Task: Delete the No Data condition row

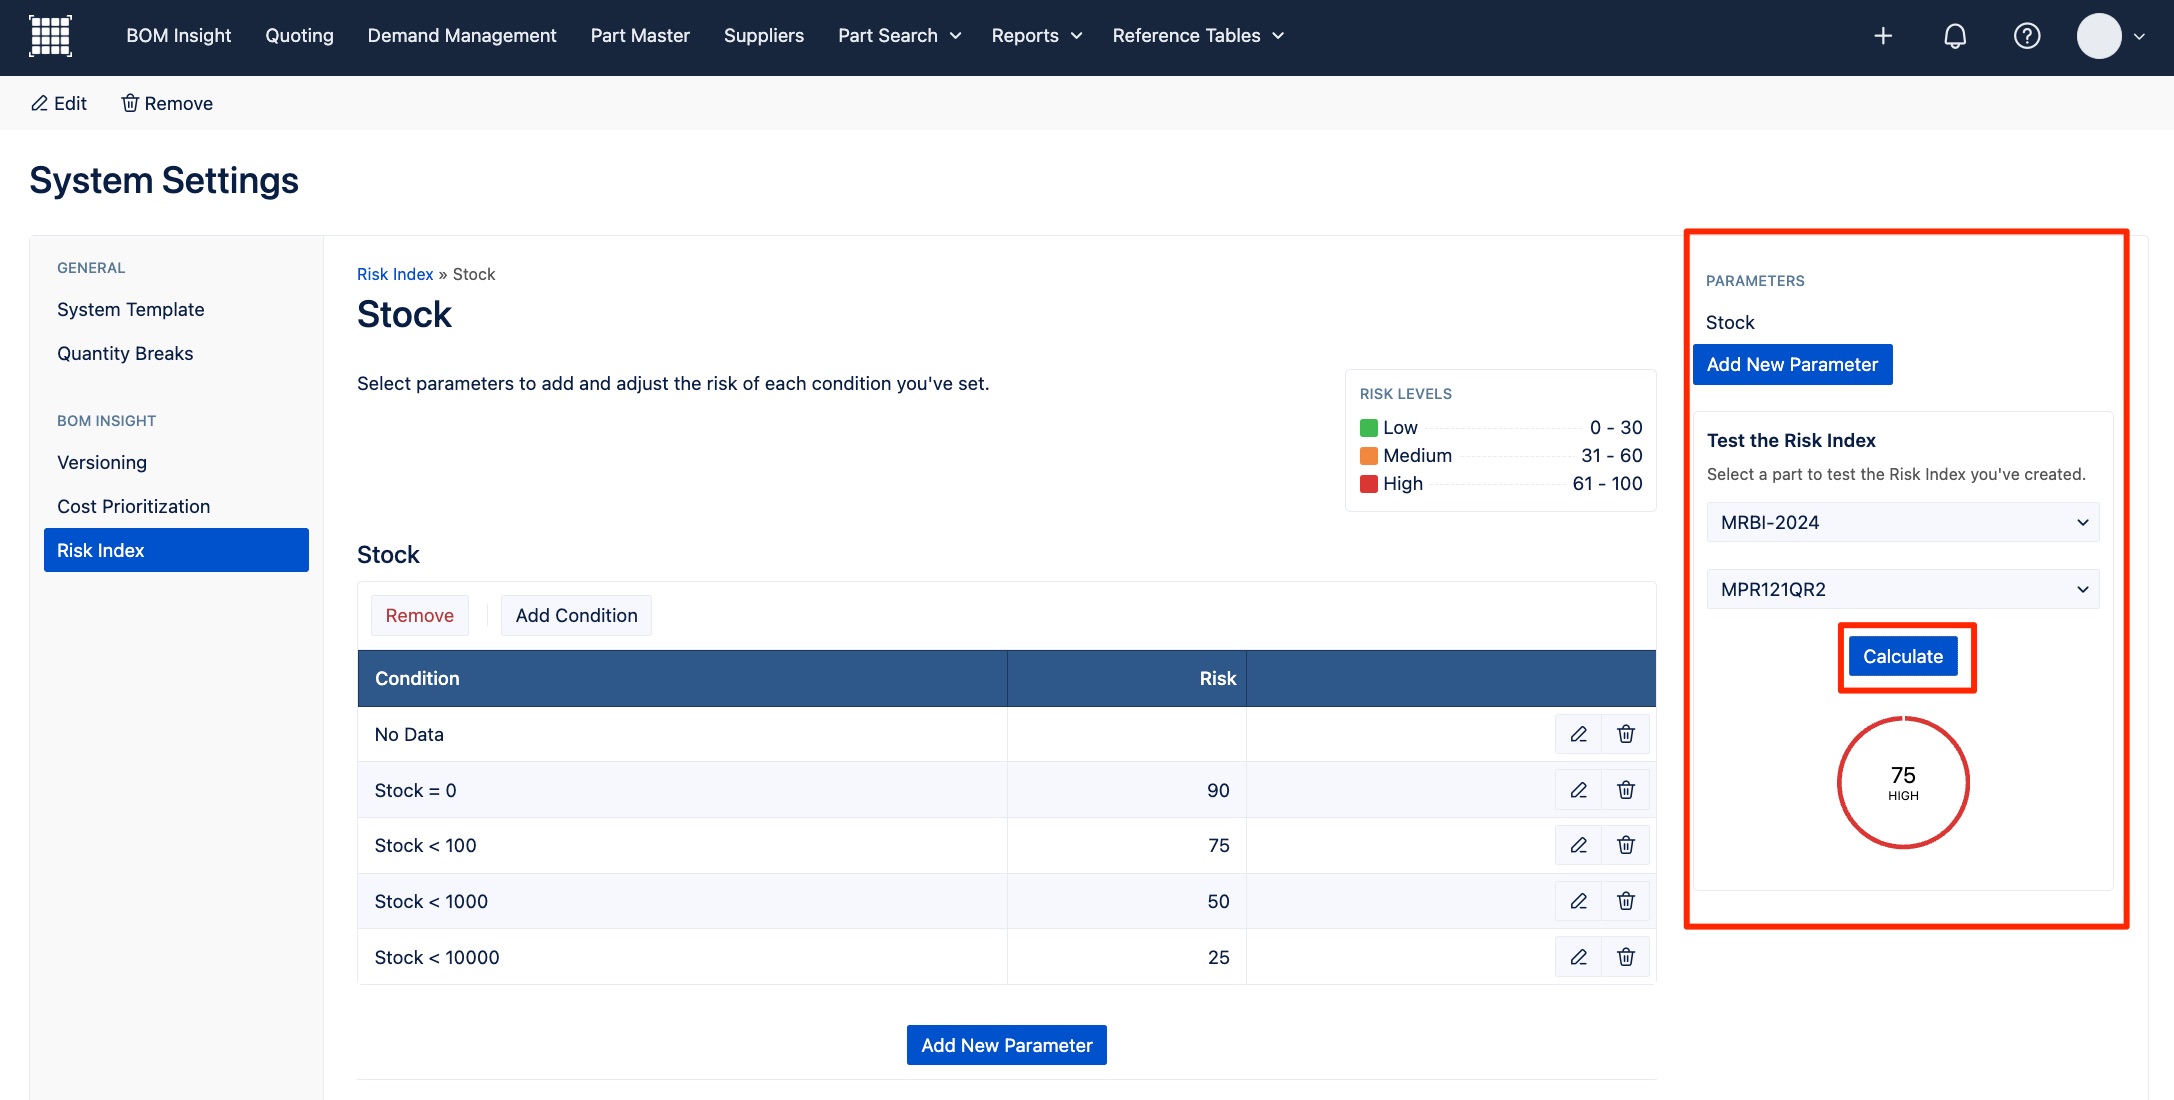Action: click(1626, 734)
